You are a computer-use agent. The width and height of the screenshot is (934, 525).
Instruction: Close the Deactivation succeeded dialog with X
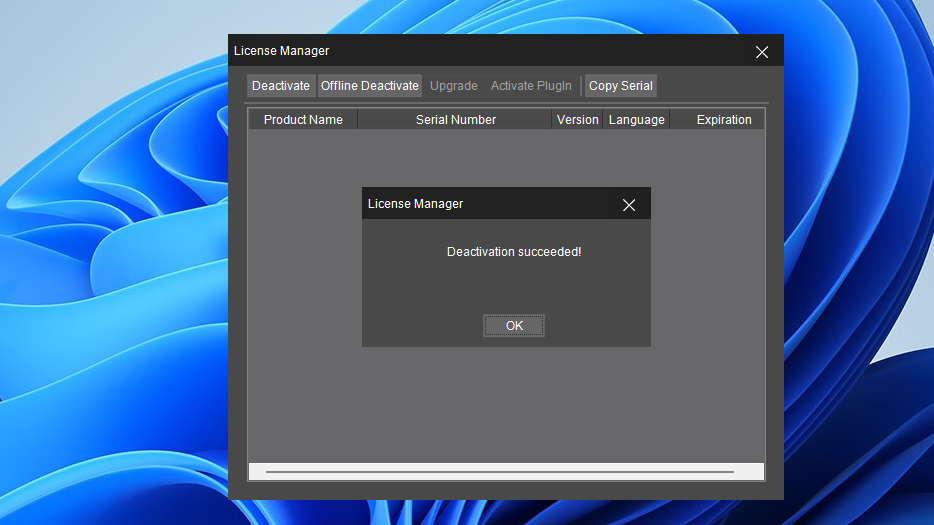tap(629, 205)
